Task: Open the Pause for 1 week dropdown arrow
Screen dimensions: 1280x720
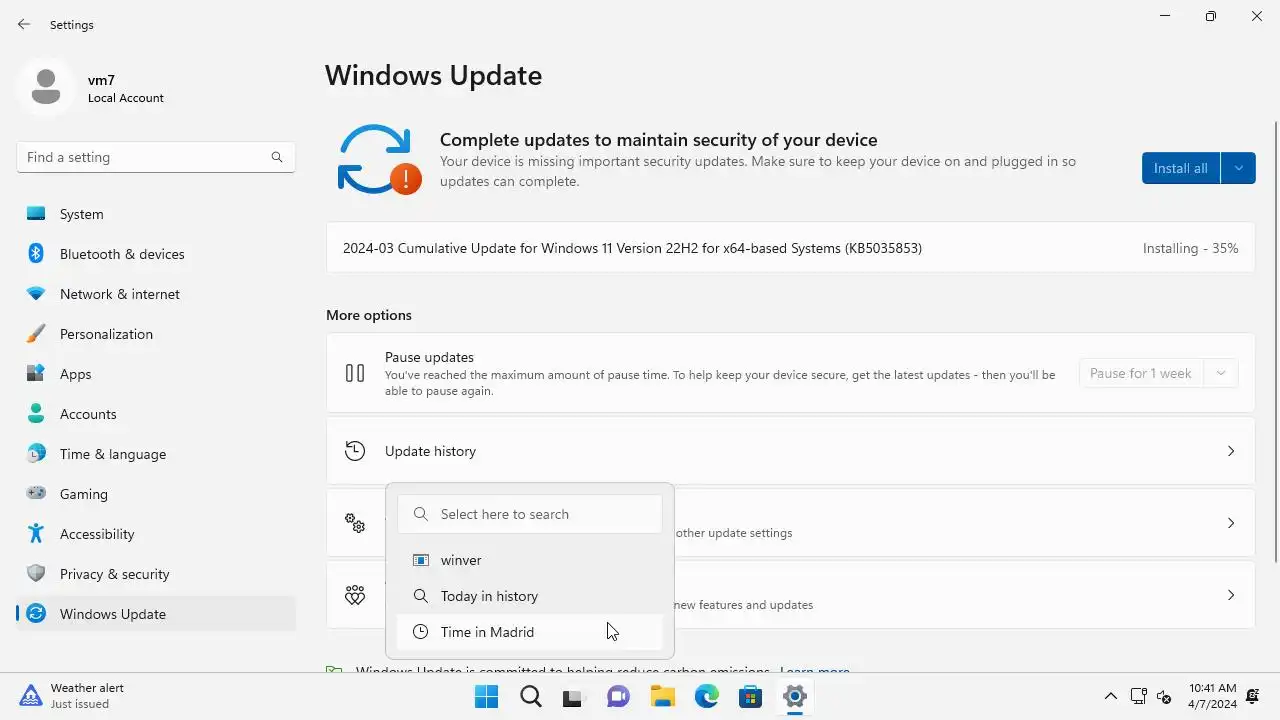Action: 1220,373
